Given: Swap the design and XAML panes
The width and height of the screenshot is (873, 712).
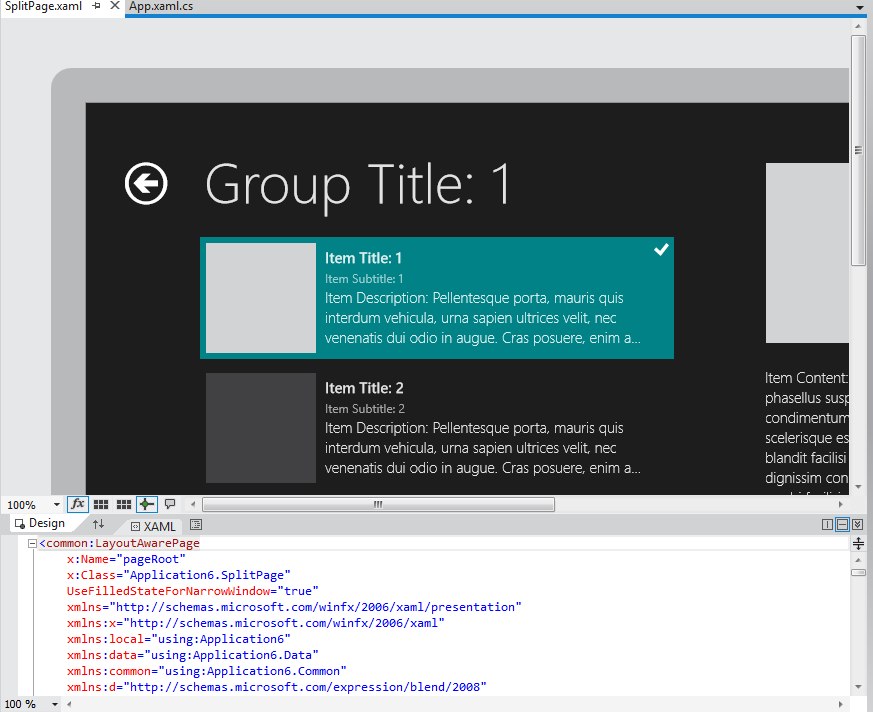Looking at the screenshot, I should (x=99, y=524).
